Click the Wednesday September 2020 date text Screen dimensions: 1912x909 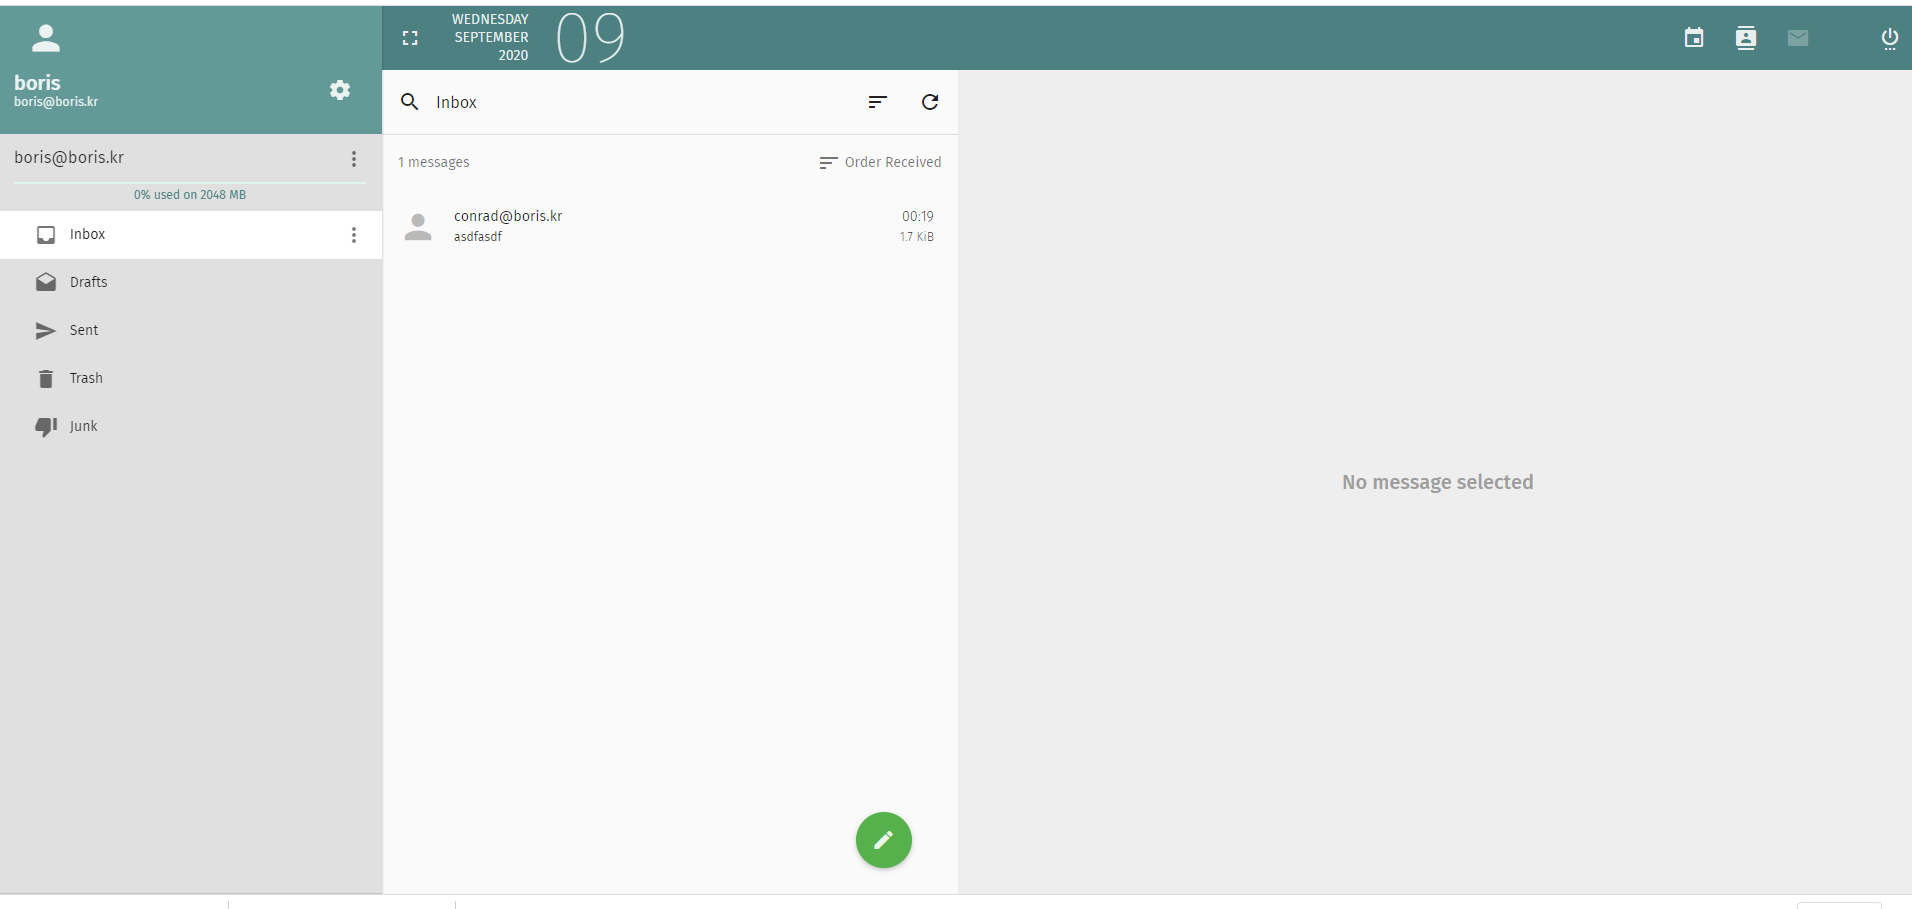click(x=490, y=38)
